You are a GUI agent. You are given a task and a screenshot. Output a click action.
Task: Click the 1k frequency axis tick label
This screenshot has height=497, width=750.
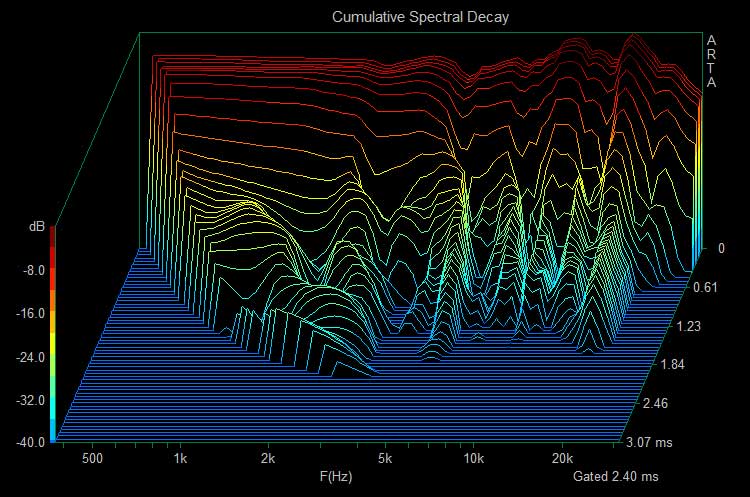[x=180, y=459]
